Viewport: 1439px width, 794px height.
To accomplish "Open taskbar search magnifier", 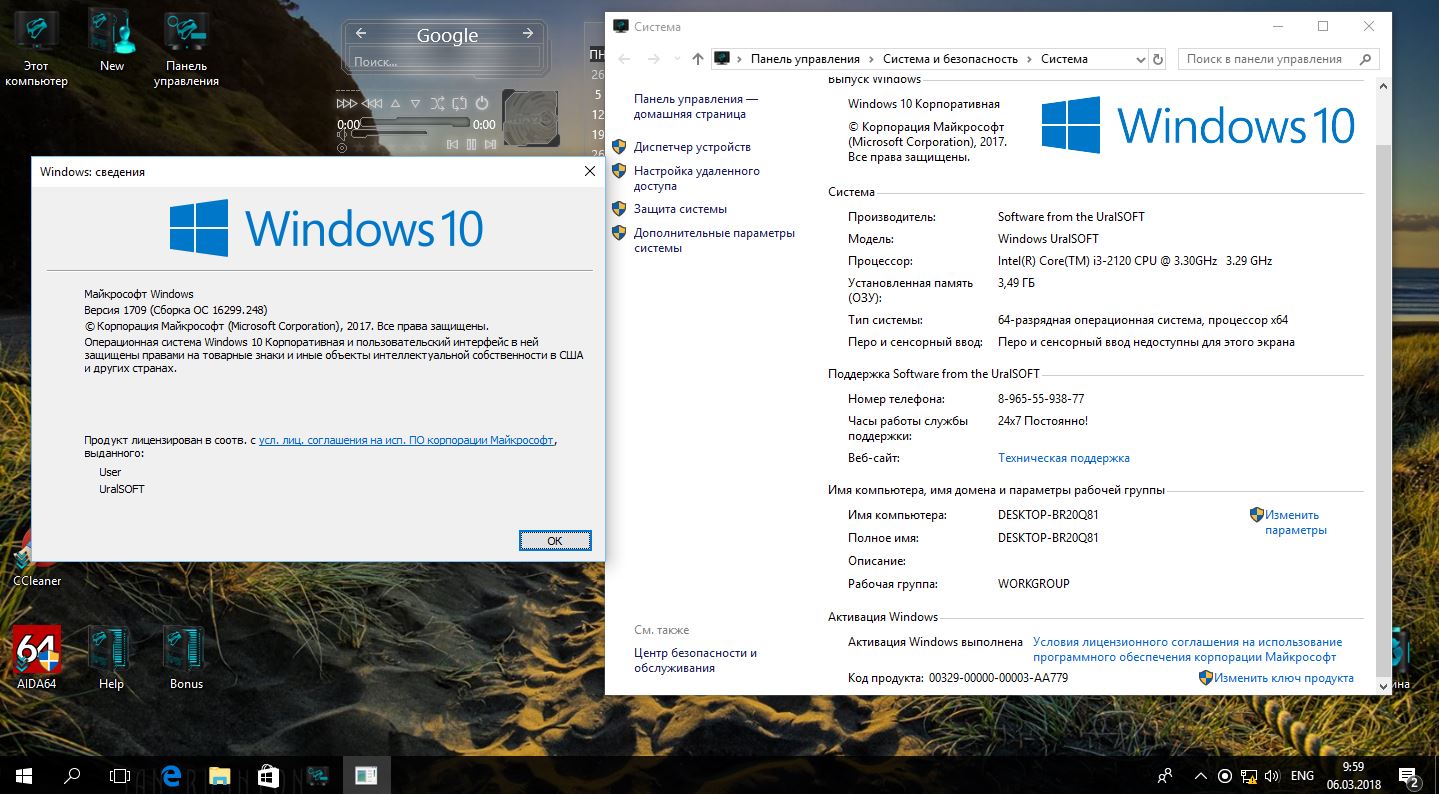I will tap(72, 775).
